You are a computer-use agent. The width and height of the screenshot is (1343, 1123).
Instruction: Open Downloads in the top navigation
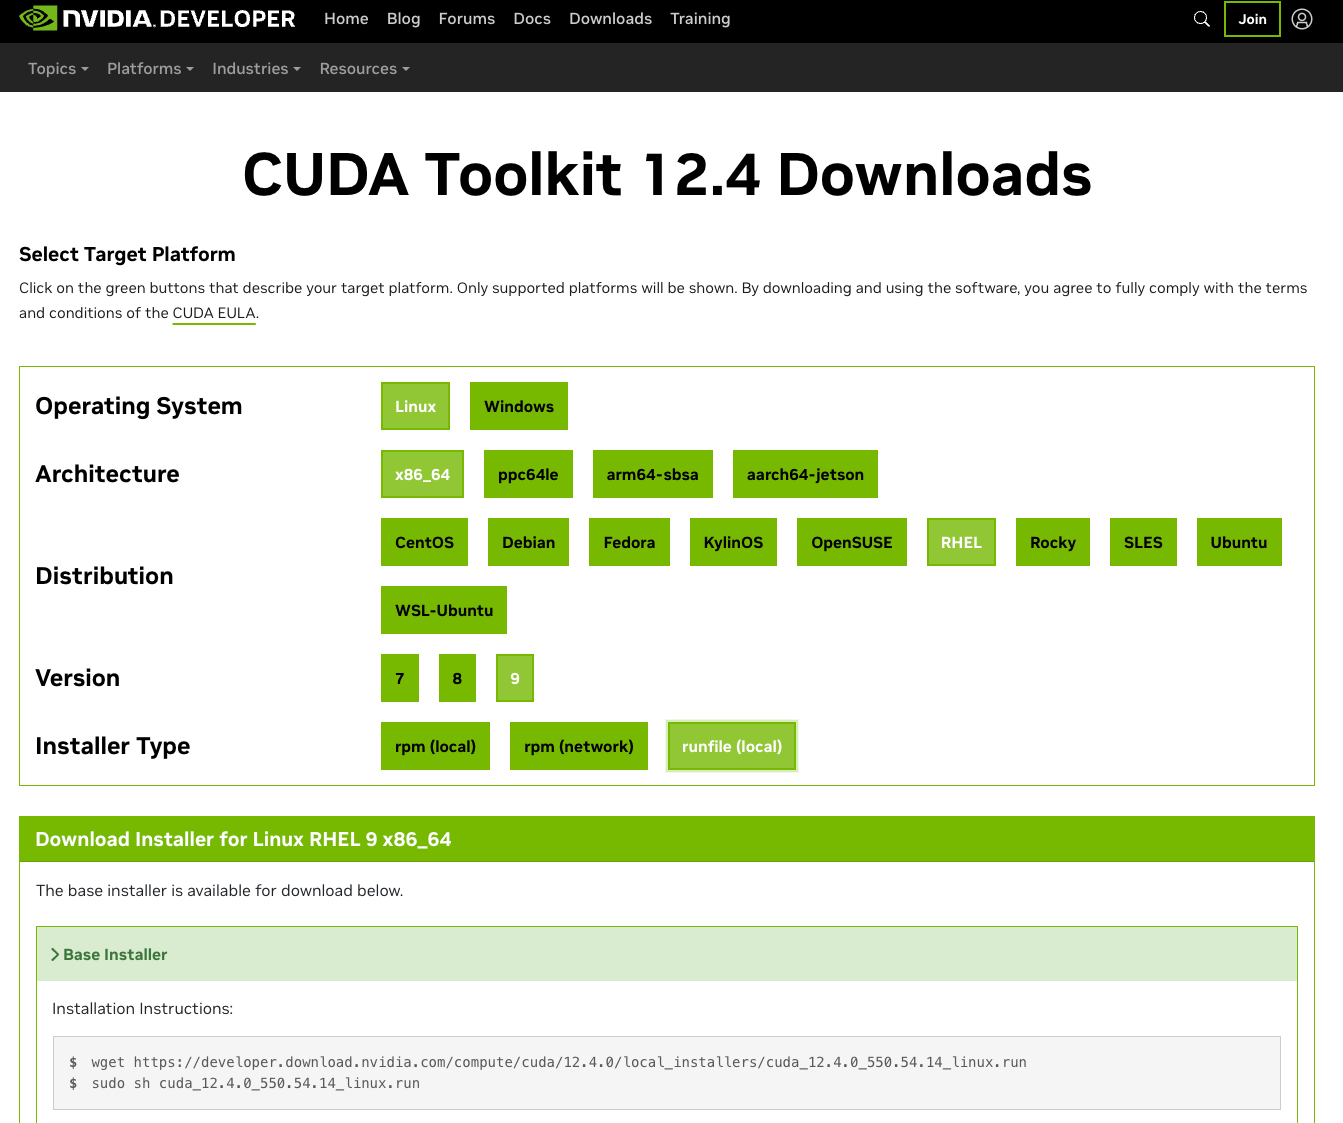(610, 19)
